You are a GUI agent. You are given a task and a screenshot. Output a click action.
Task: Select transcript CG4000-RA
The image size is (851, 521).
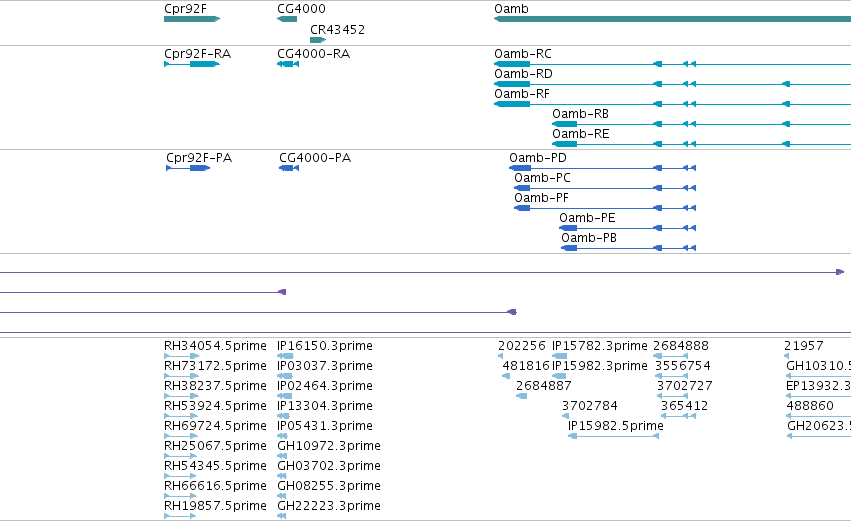coord(313,54)
